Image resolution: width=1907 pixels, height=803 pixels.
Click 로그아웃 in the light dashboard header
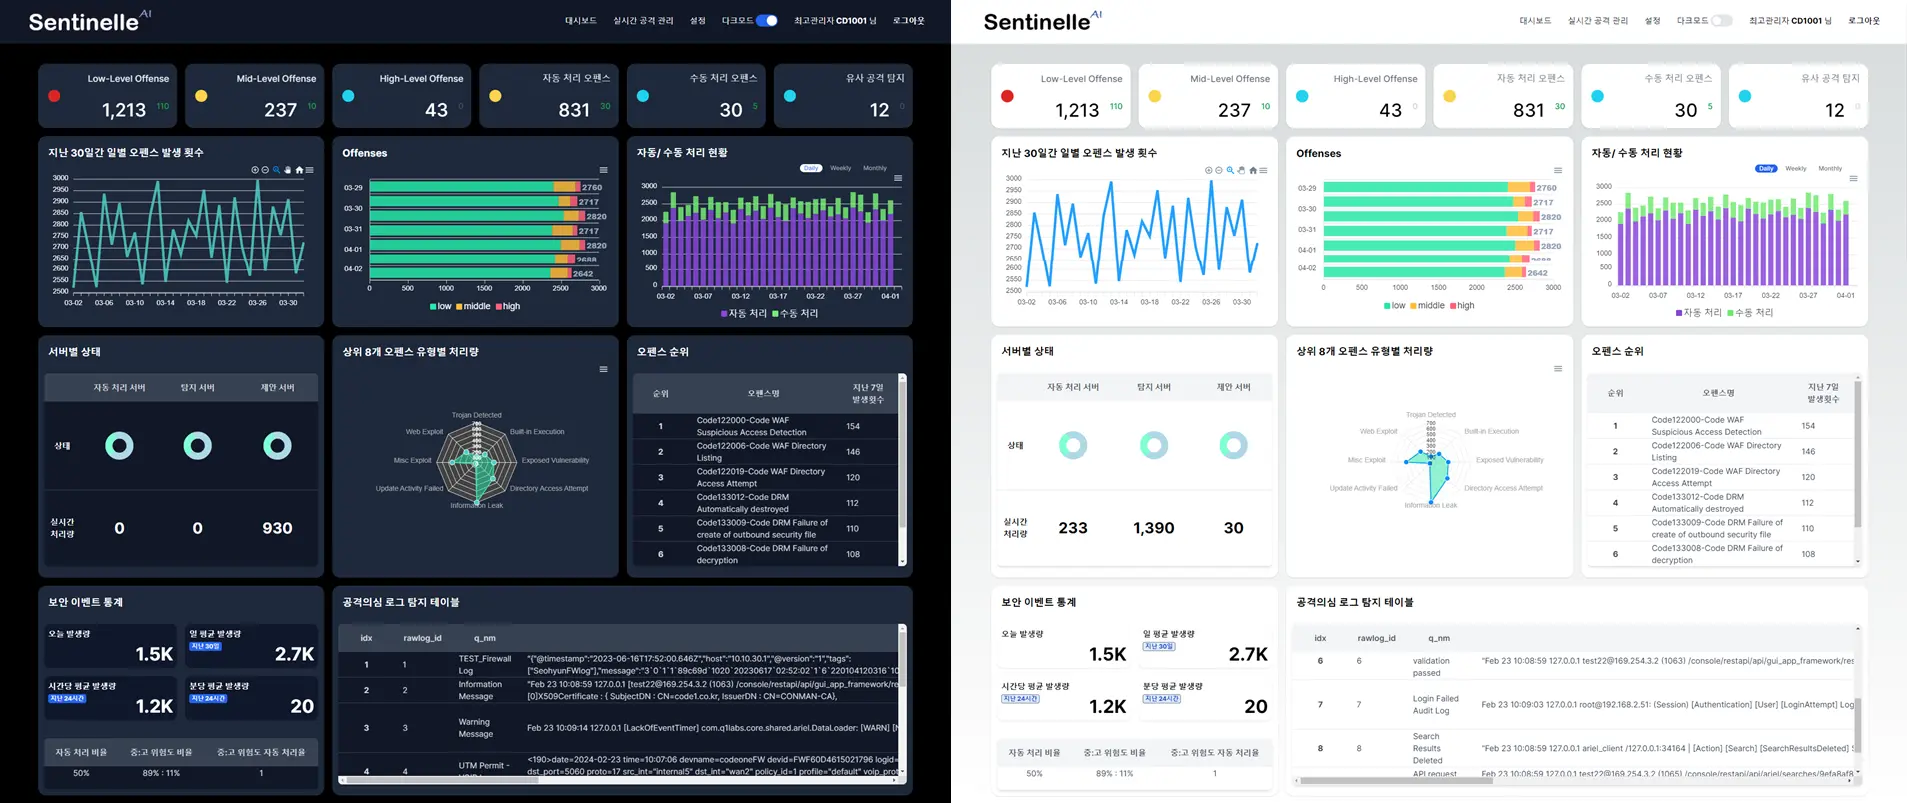coord(1863,21)
